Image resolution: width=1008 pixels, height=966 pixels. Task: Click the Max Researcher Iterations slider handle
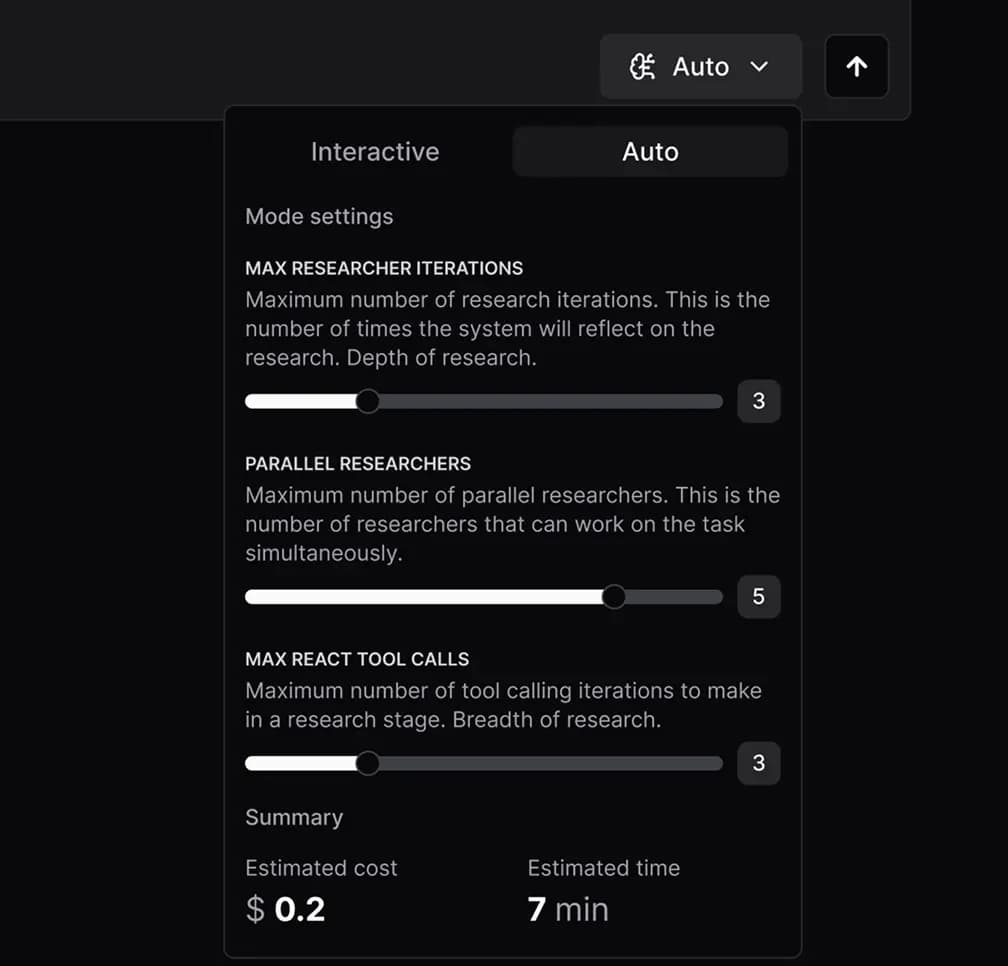(368, 400)
